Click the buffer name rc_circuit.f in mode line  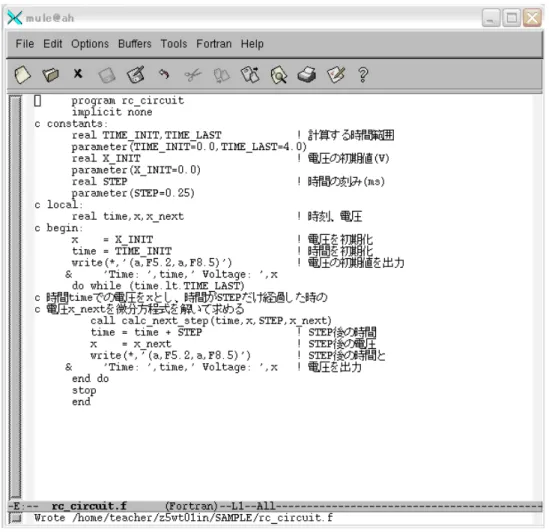point(89,506)
